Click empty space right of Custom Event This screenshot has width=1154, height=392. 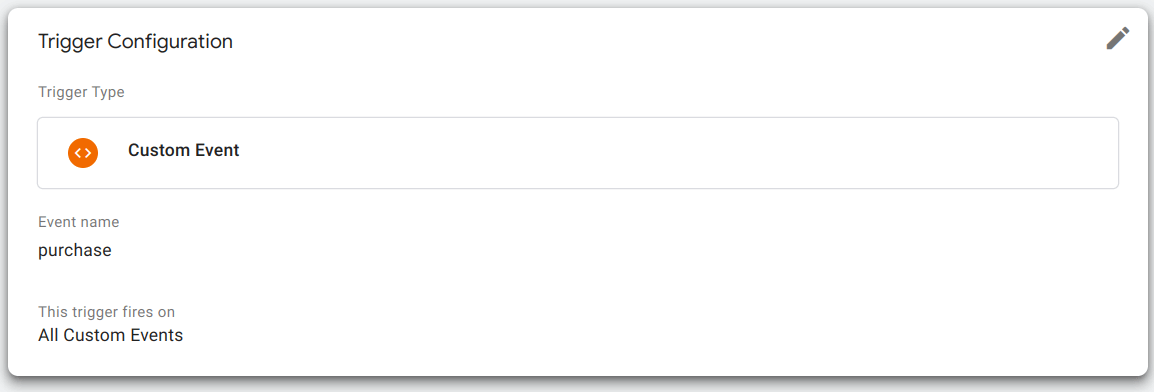point(677,153)
